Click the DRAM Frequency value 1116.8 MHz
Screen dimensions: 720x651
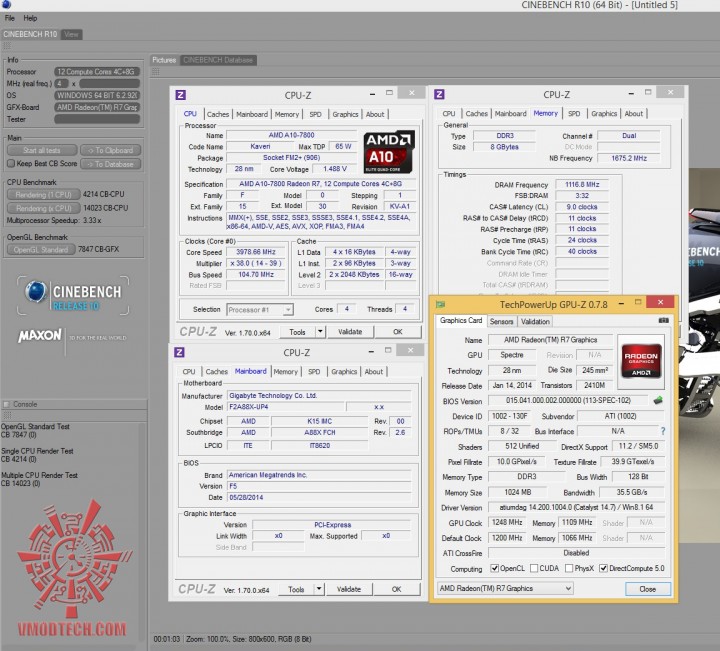pyautogui.click(x=582, y=185)
